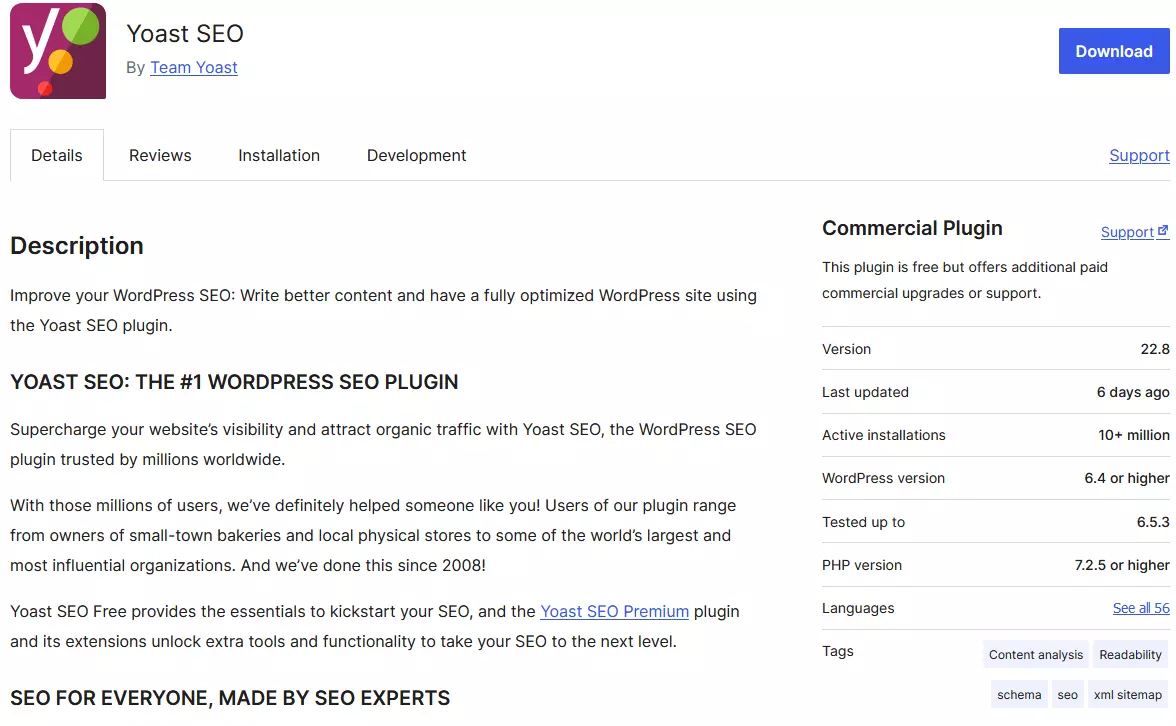Click Support in the tab bar
Viewport: 1176px width, 726px height.
tap(1138, 155)
